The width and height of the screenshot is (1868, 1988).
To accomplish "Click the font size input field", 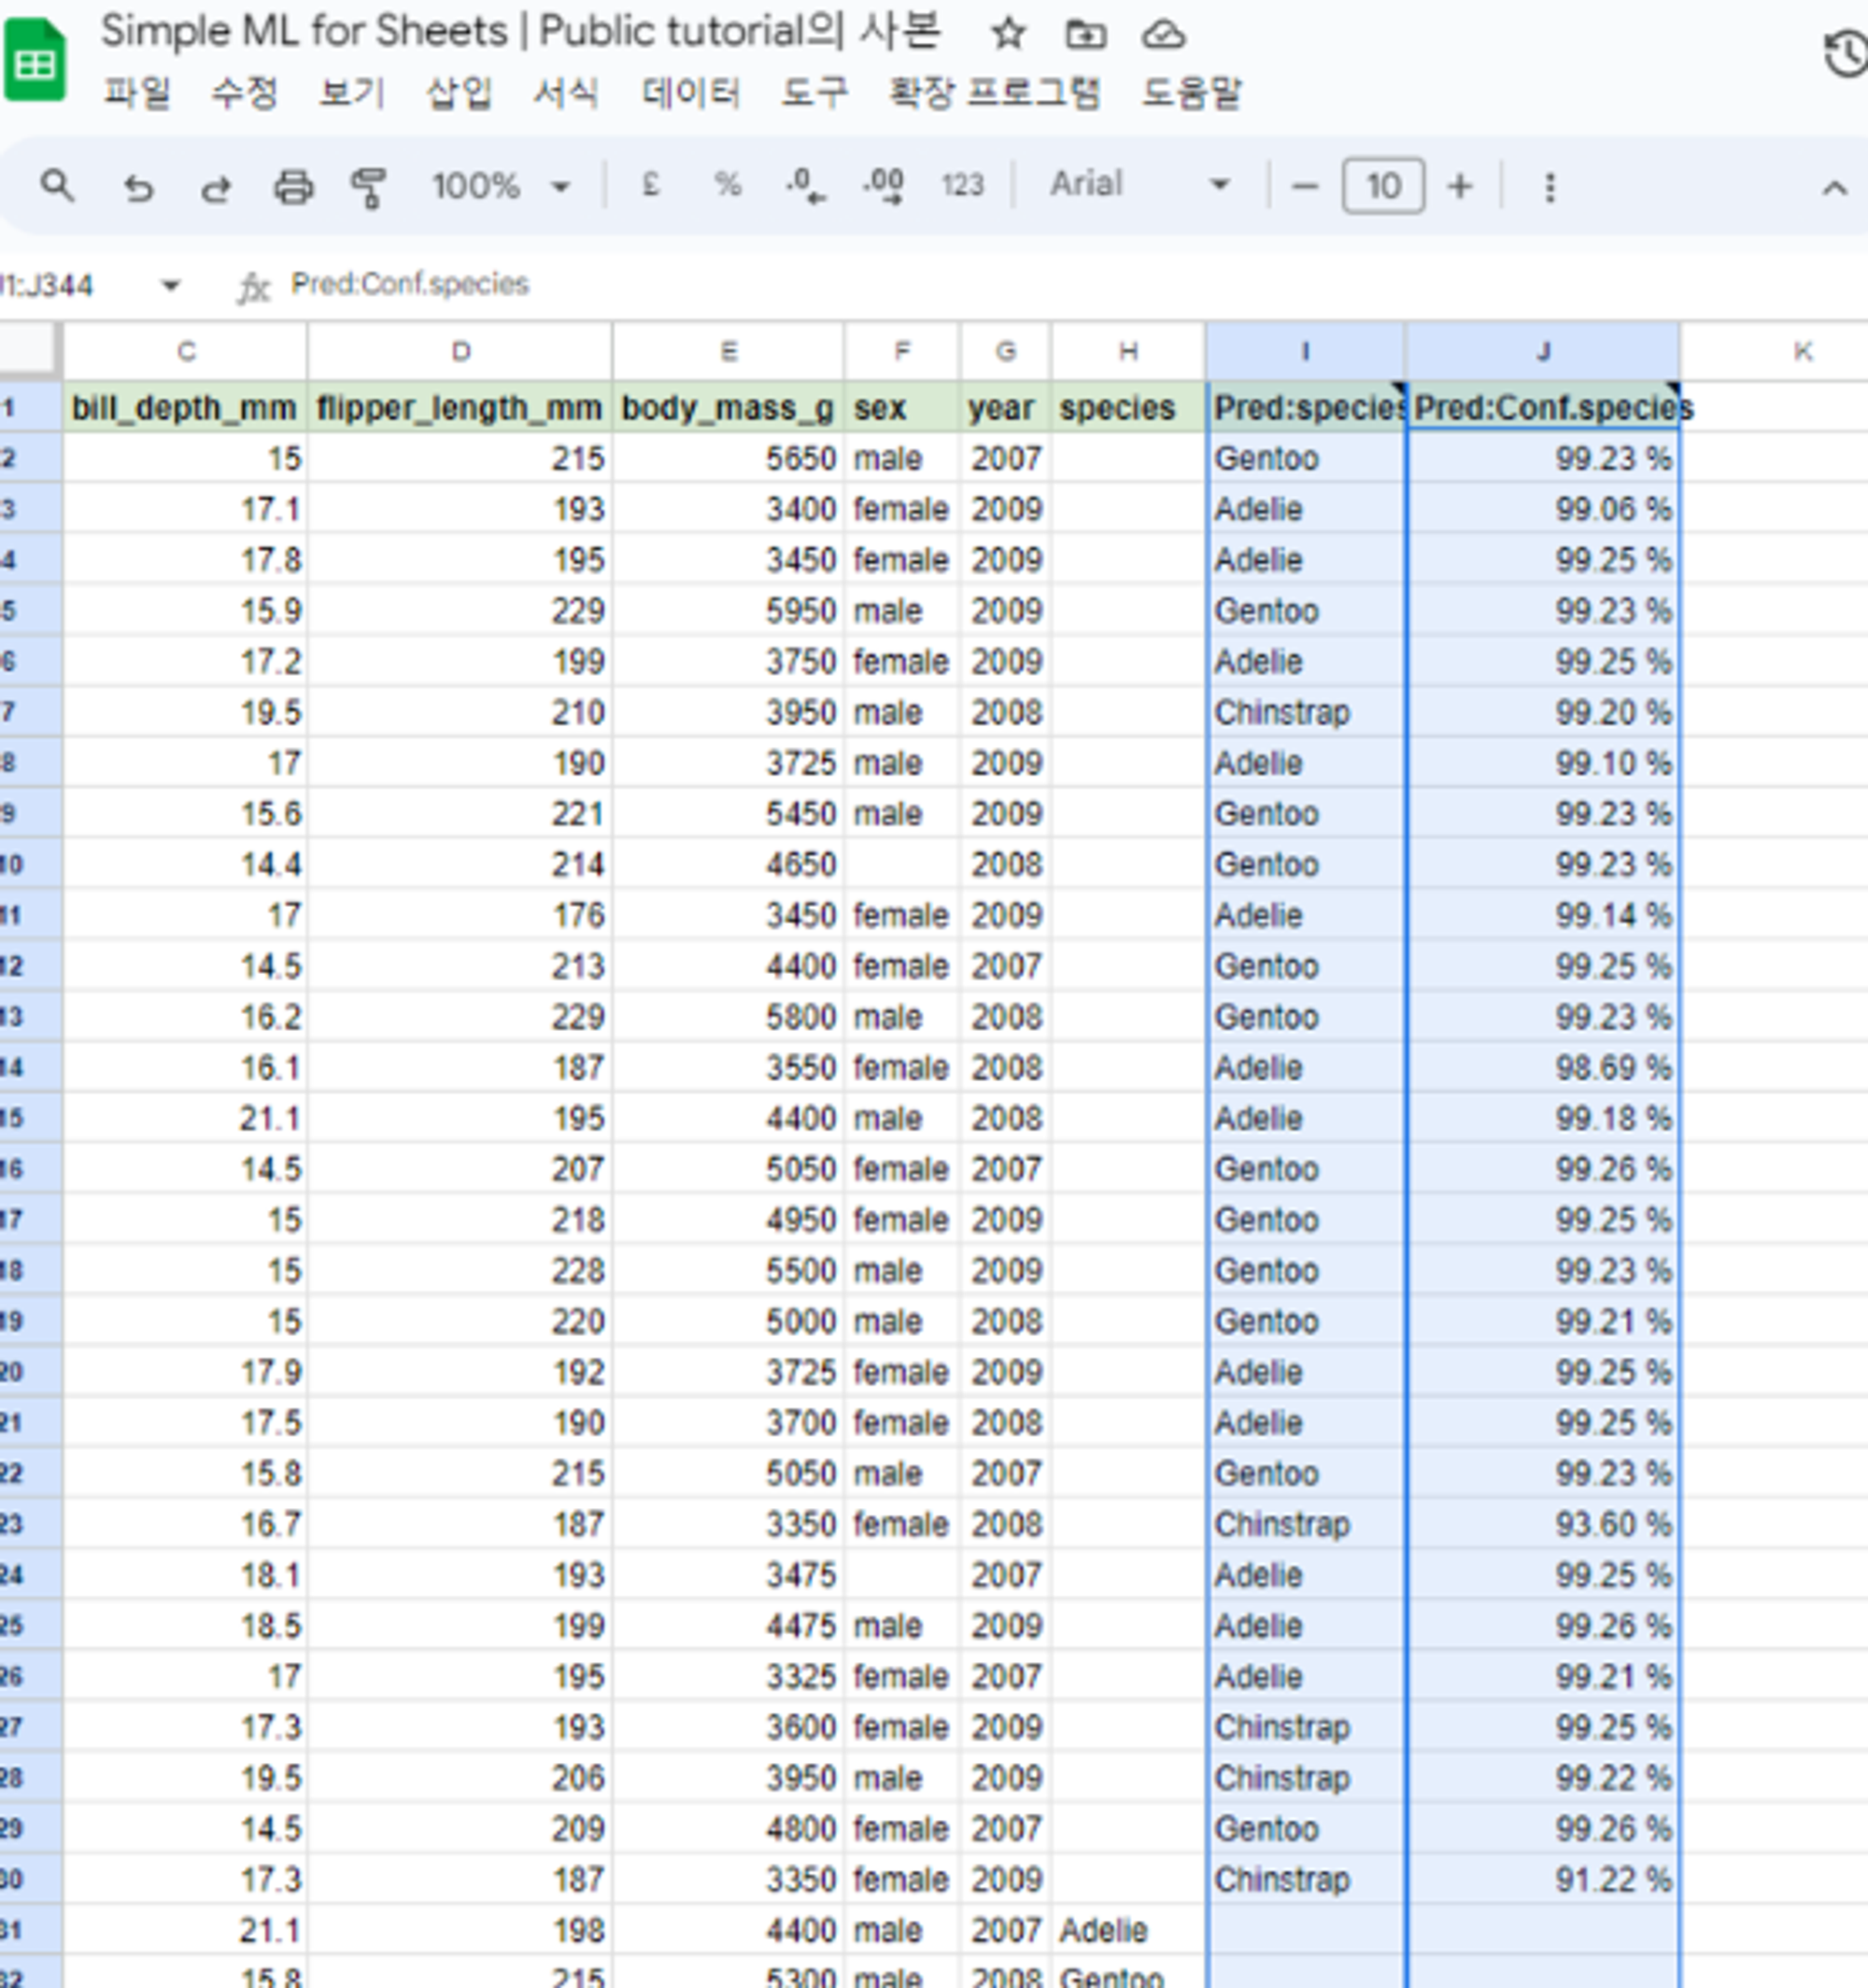I will [1382, 186].
